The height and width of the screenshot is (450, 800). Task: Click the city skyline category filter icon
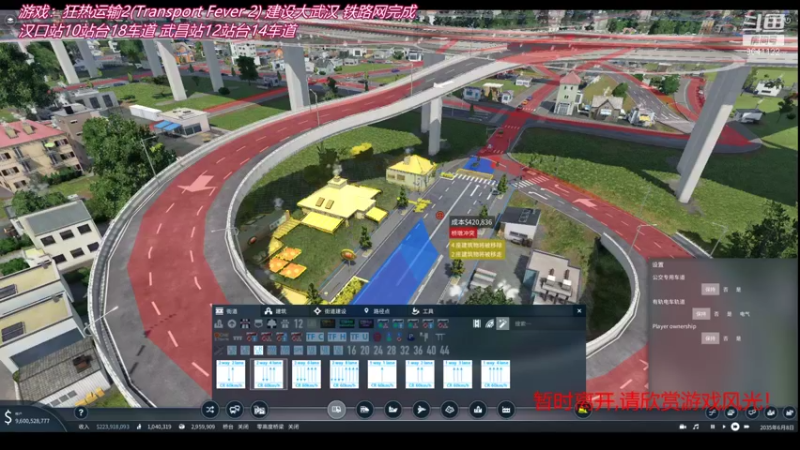point(219,323)
